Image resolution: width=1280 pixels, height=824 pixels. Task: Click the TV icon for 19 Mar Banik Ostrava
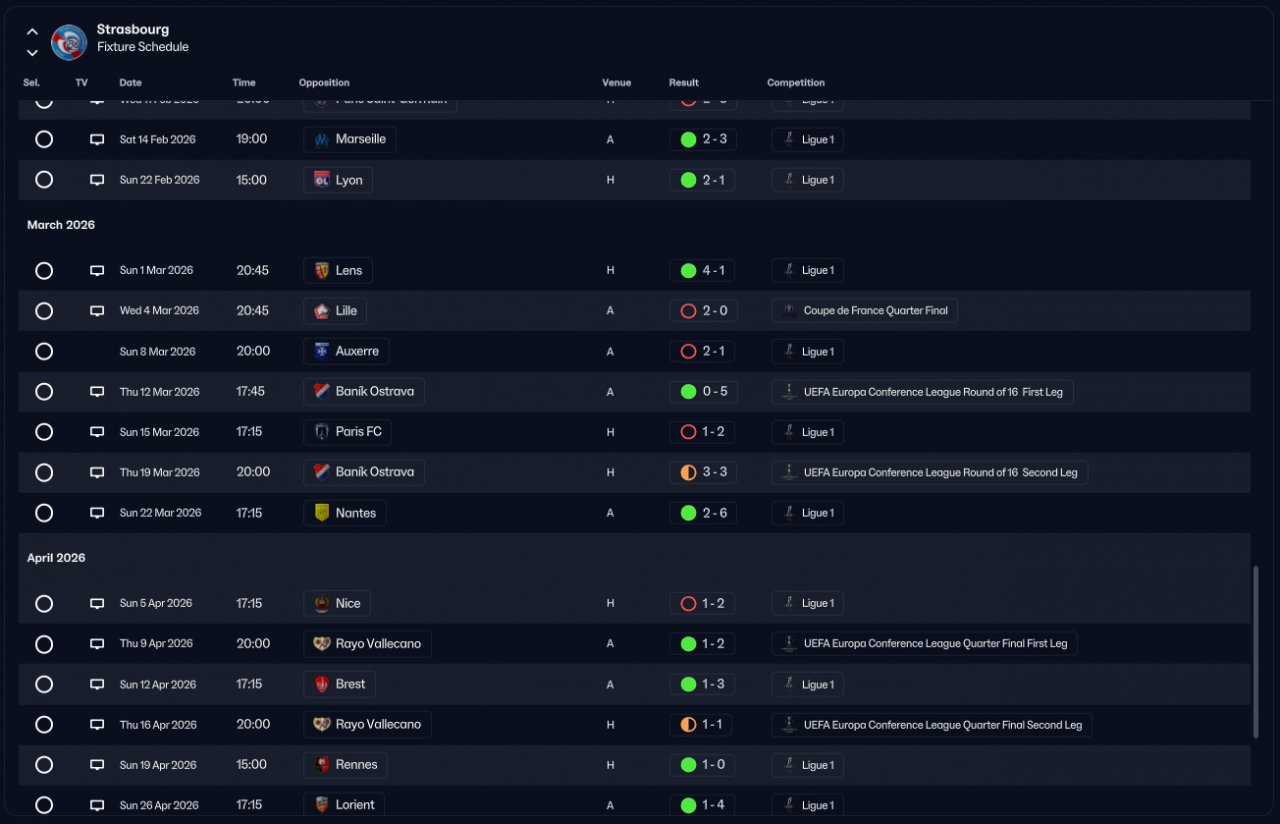coord(97,472)
